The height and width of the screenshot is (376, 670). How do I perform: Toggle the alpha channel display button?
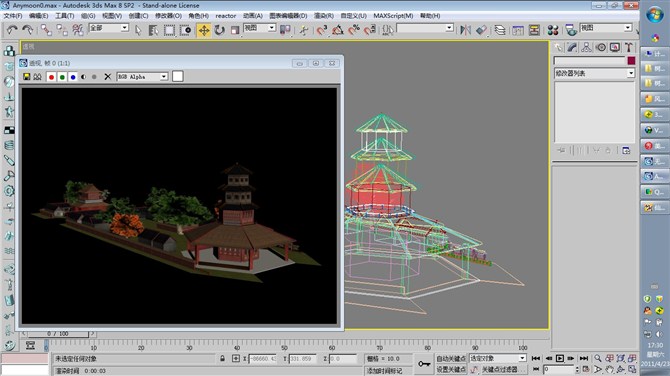83,77
